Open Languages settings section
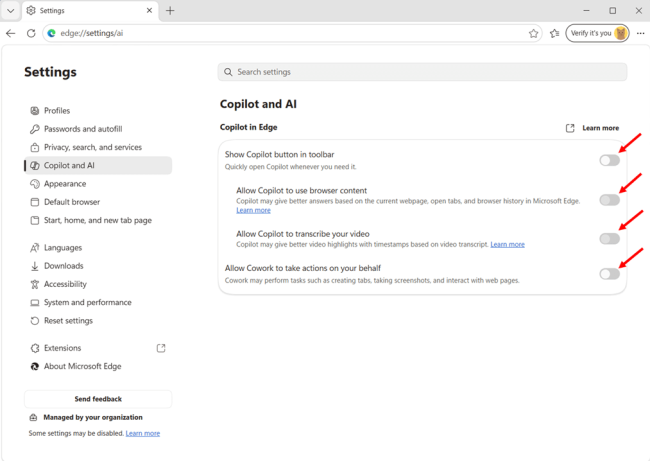 [x=98, y=247]
